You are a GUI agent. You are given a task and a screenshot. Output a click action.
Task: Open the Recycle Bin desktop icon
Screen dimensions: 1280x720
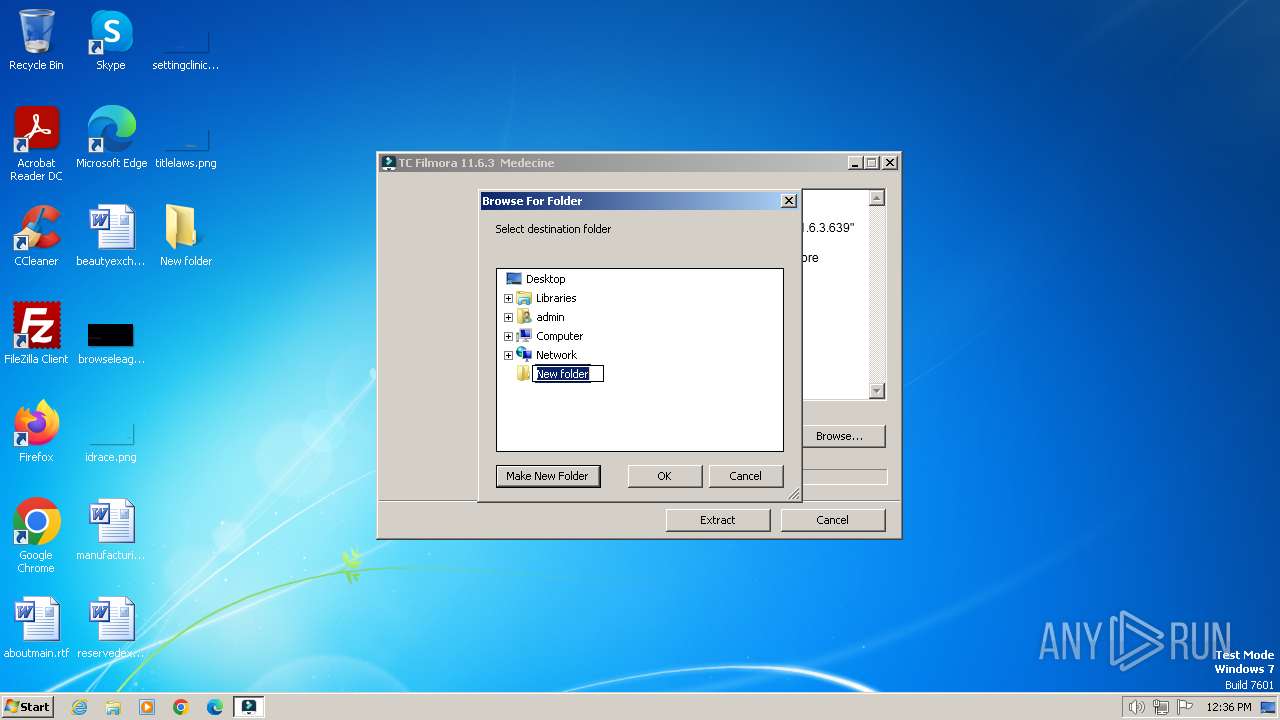coord(36,40)
